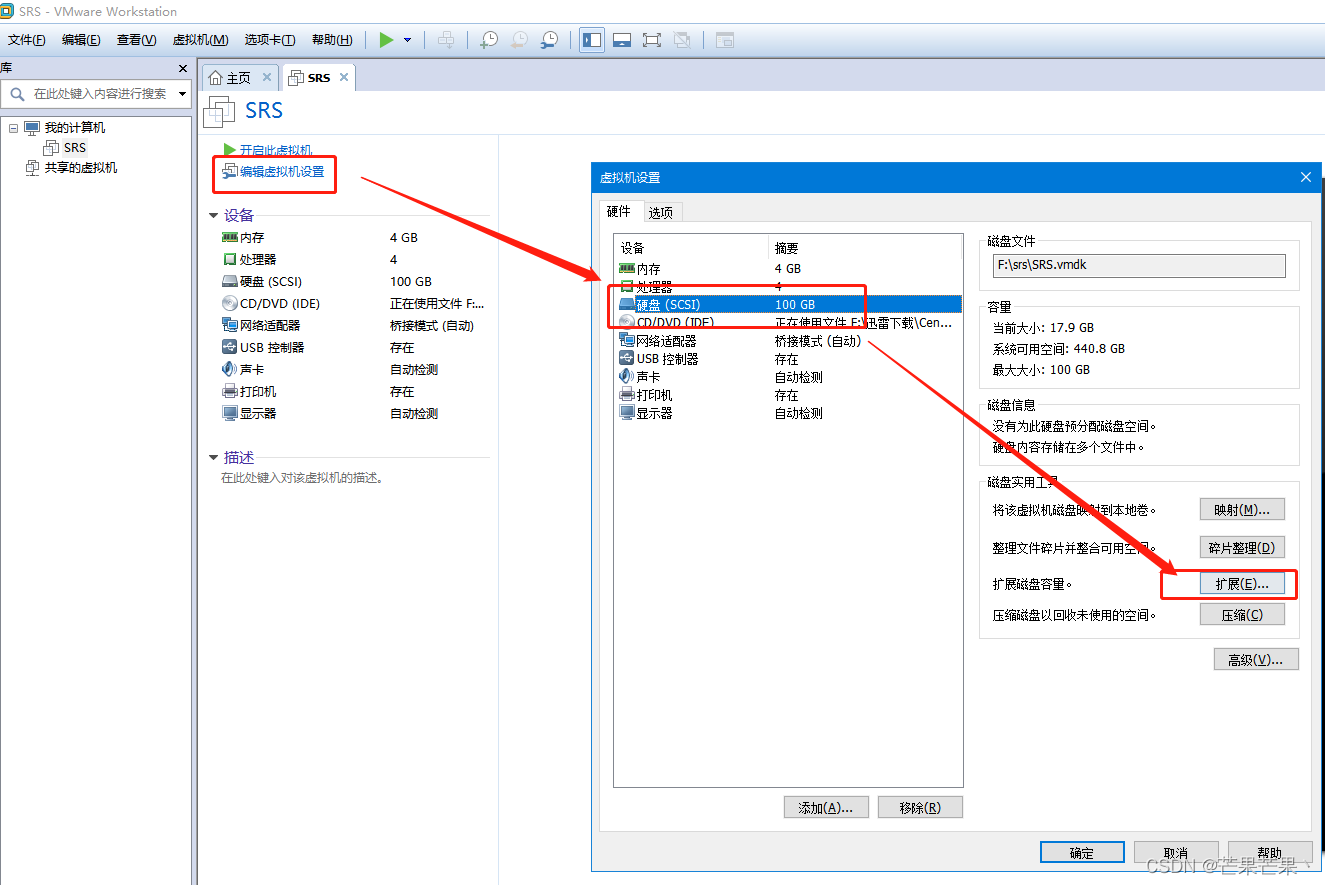This screenshot has height=885, width=1325.
Task: Click the send Ctrl+Alt+Del toolbar icon
Action: coord(446,40)
